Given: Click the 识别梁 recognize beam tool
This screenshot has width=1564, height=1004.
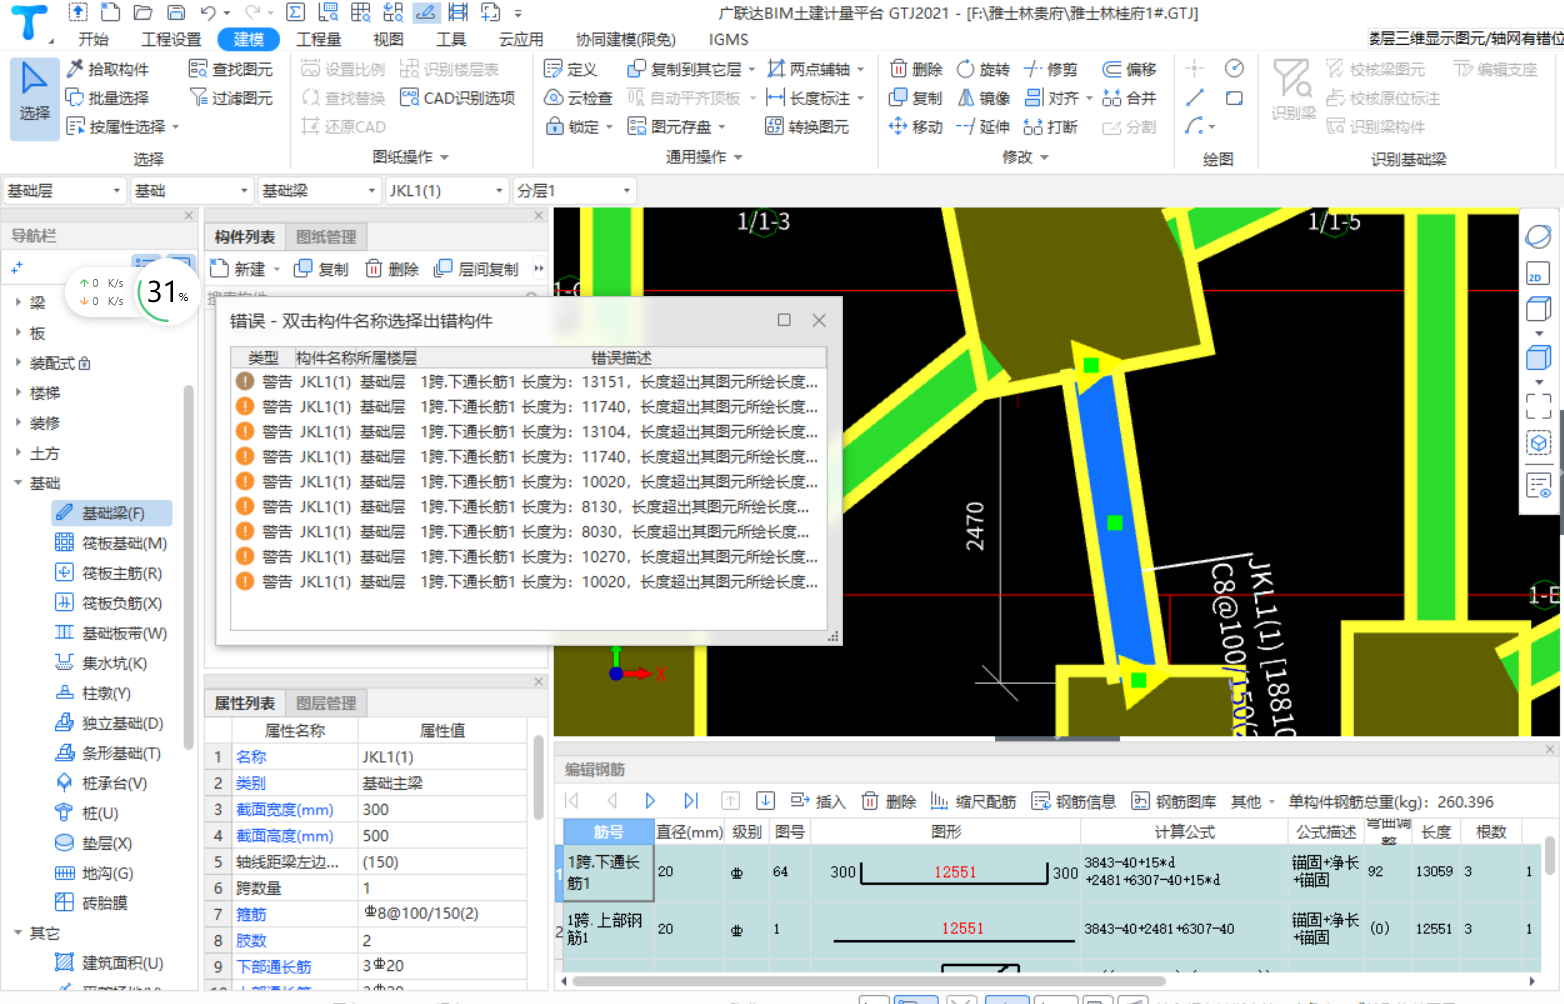Looking at the screenshot, I should pos(1293,90).
